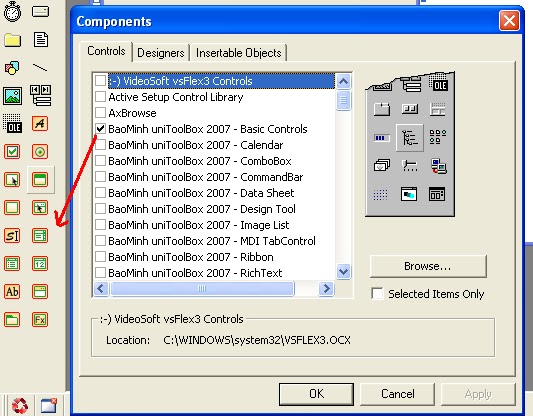The width and height of the screenshot is (533, 416).
Task: Pick the orange form-with-scrollbar control
Action: pyautogui.click(x=40, y=235)
